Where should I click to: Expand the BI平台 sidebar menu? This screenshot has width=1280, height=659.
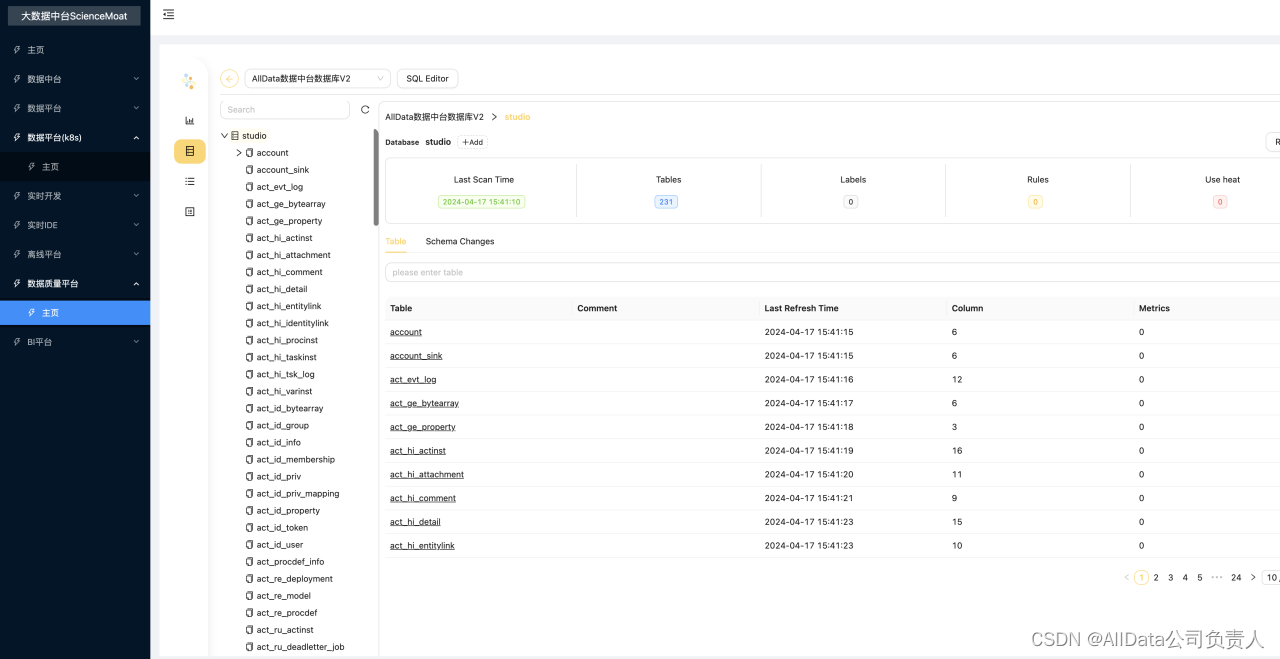coord(75,342)
